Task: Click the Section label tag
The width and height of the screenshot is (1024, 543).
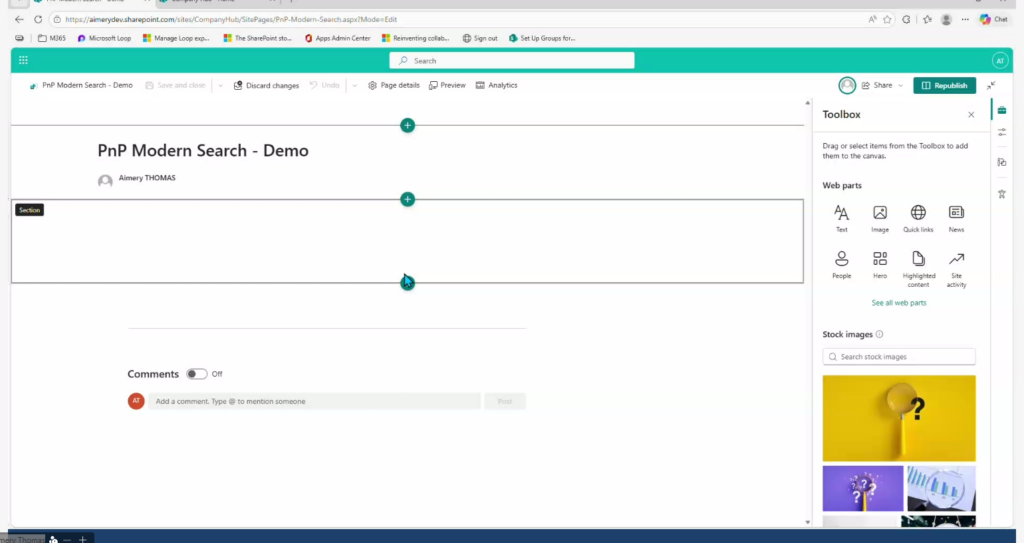Action: [29, 210]
